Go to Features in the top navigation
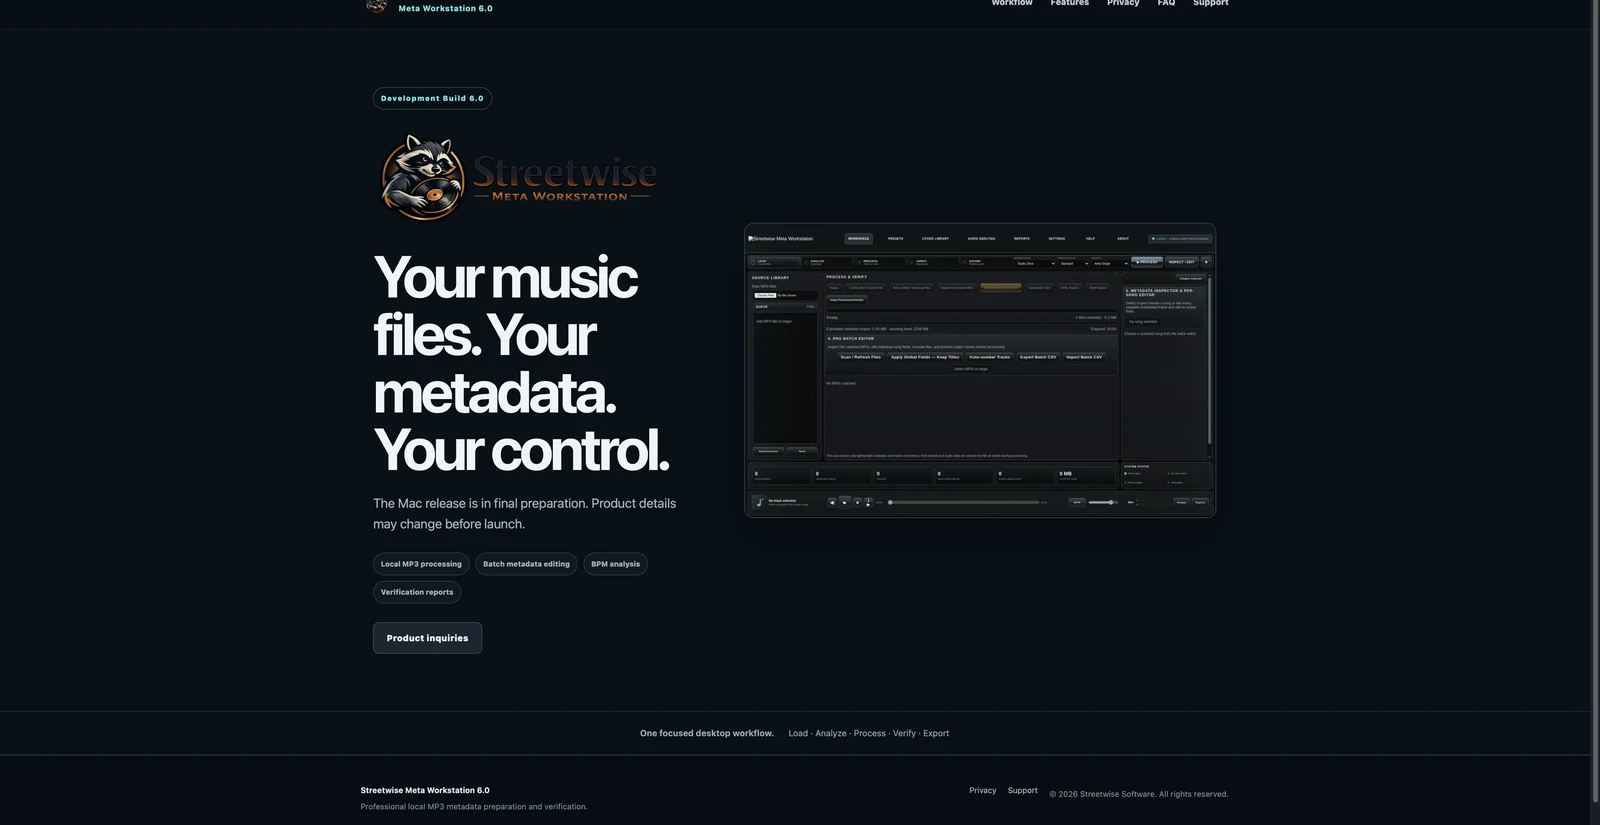The height and width of the screenshot is (825, 1600). click(1069, 3)
